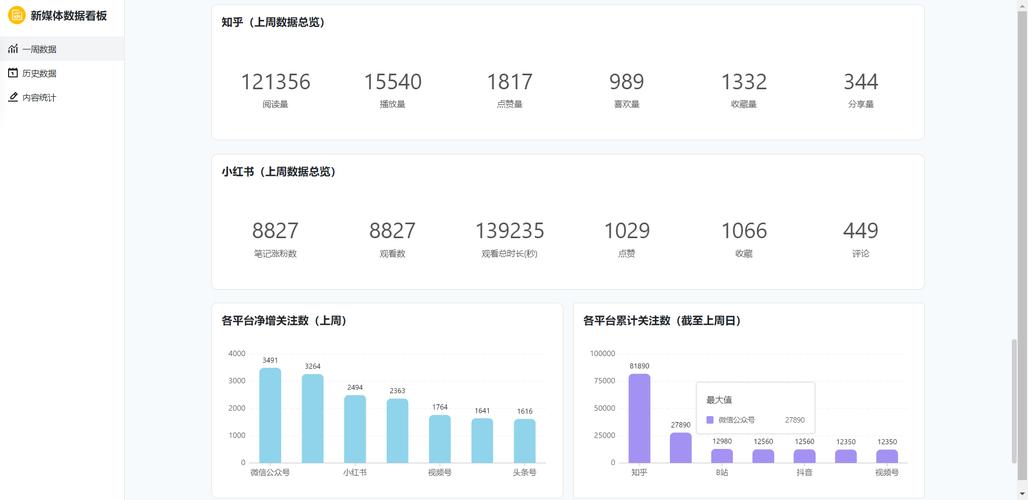Click the purple swatch in the 最大值 tooltip
Image resolution: width=1028 pixels, height=500 pixels.
click(709, 420)
